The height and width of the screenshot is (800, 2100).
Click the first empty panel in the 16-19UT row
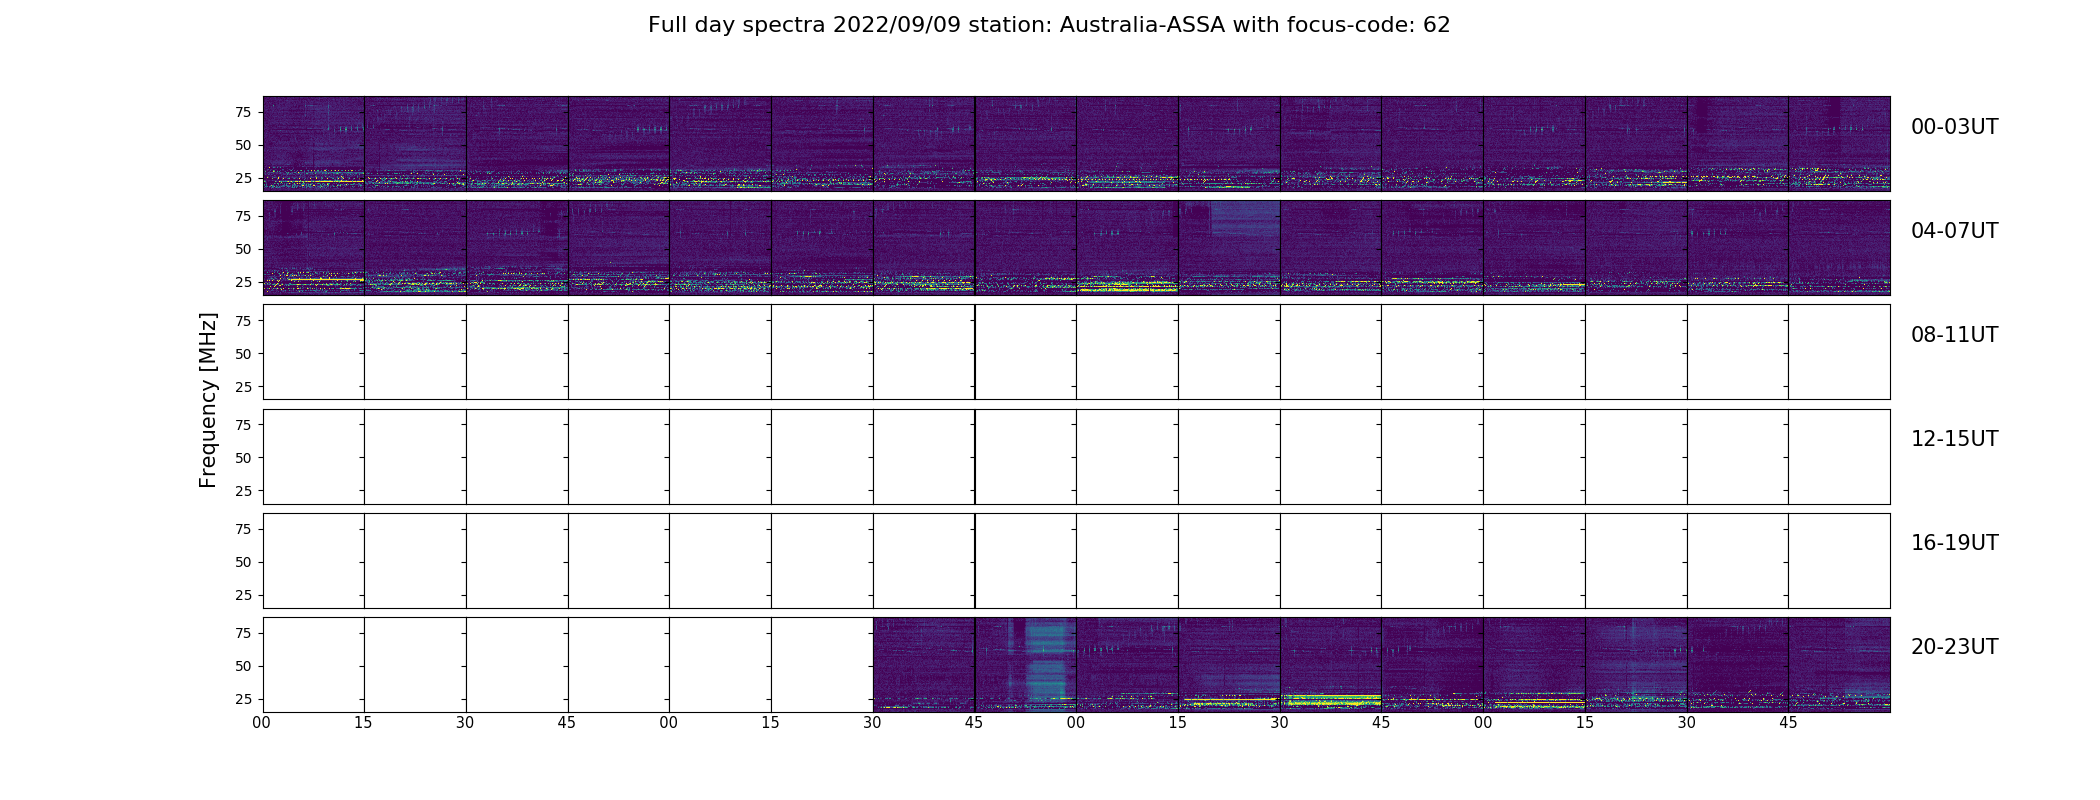[314, 560]
